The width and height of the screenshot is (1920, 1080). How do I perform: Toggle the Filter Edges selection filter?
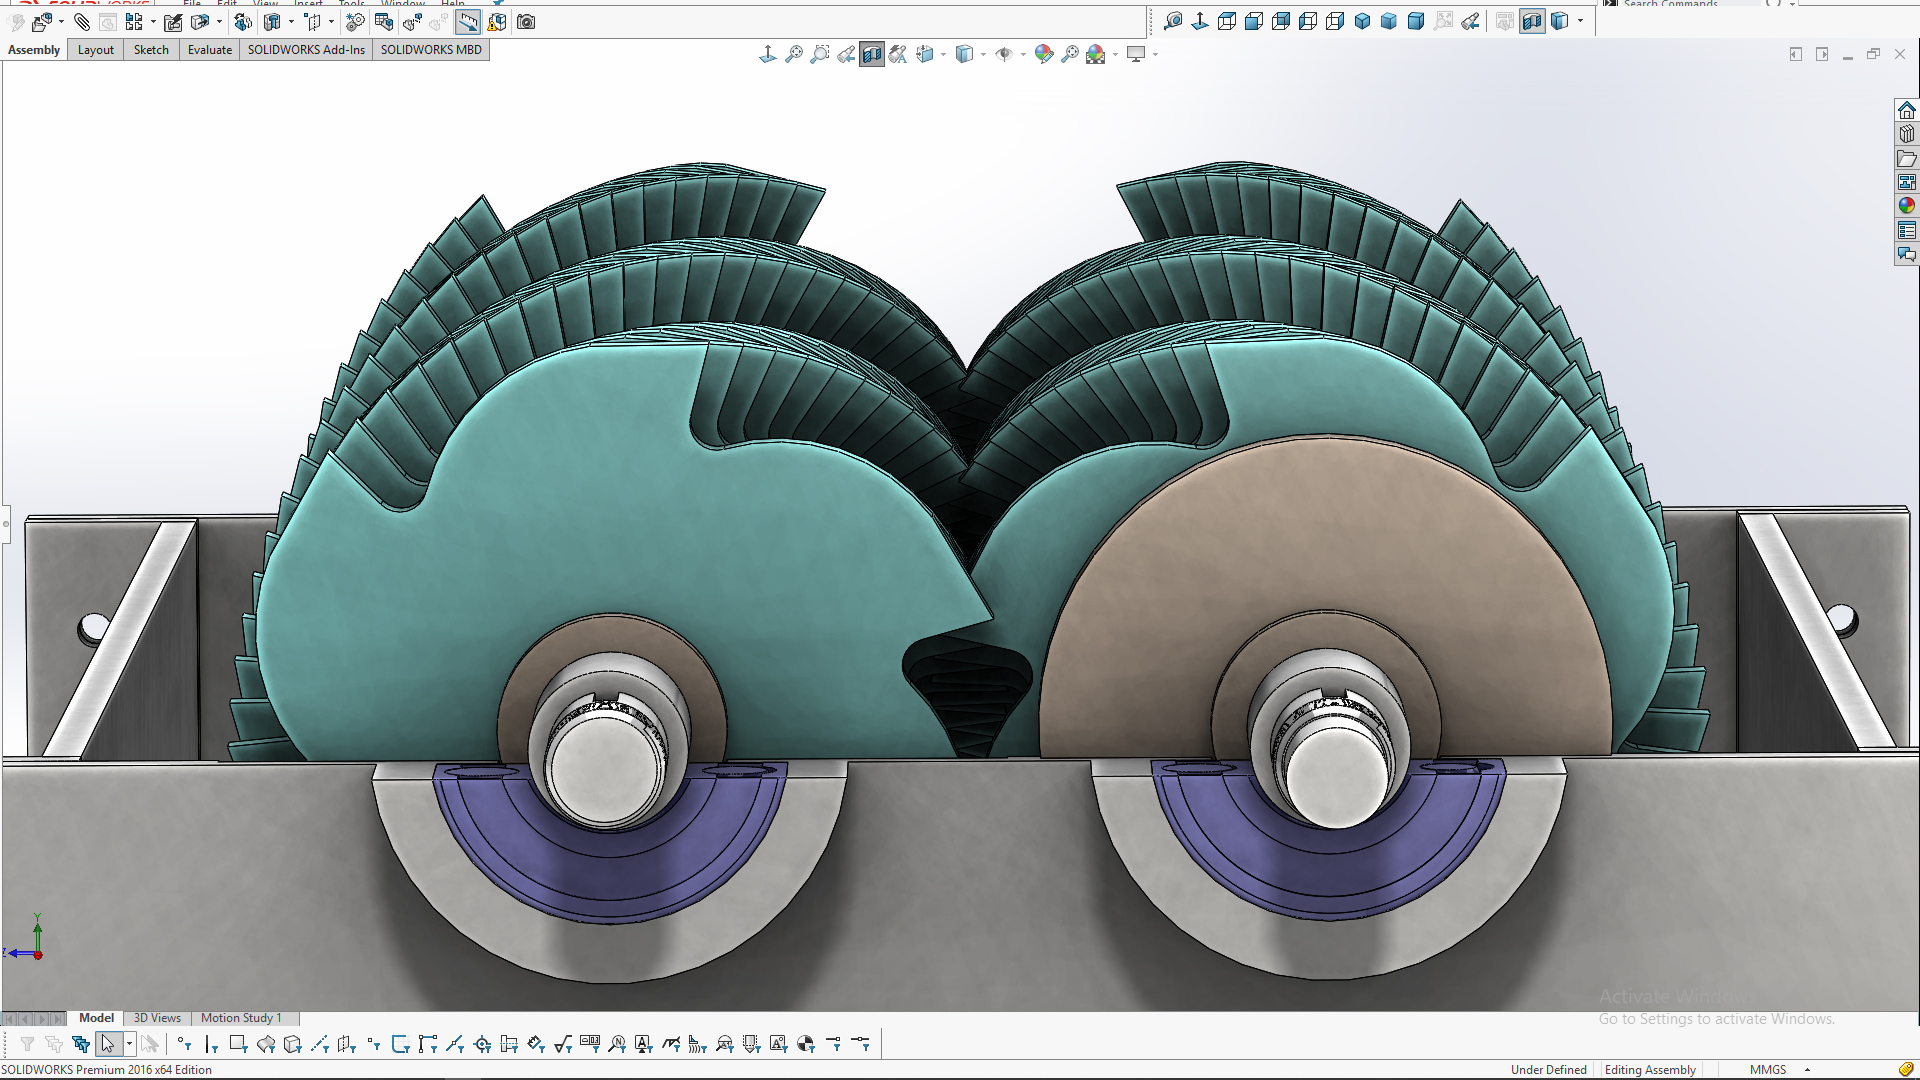[211, 1044]
